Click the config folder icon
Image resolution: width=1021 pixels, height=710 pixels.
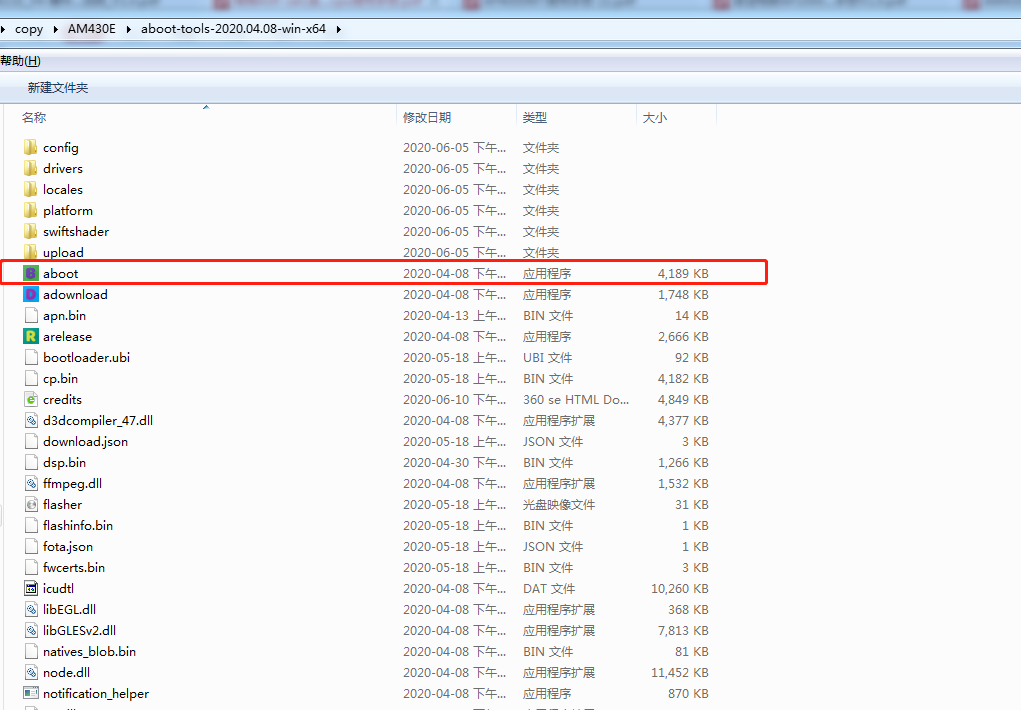[x=31, y=148]
